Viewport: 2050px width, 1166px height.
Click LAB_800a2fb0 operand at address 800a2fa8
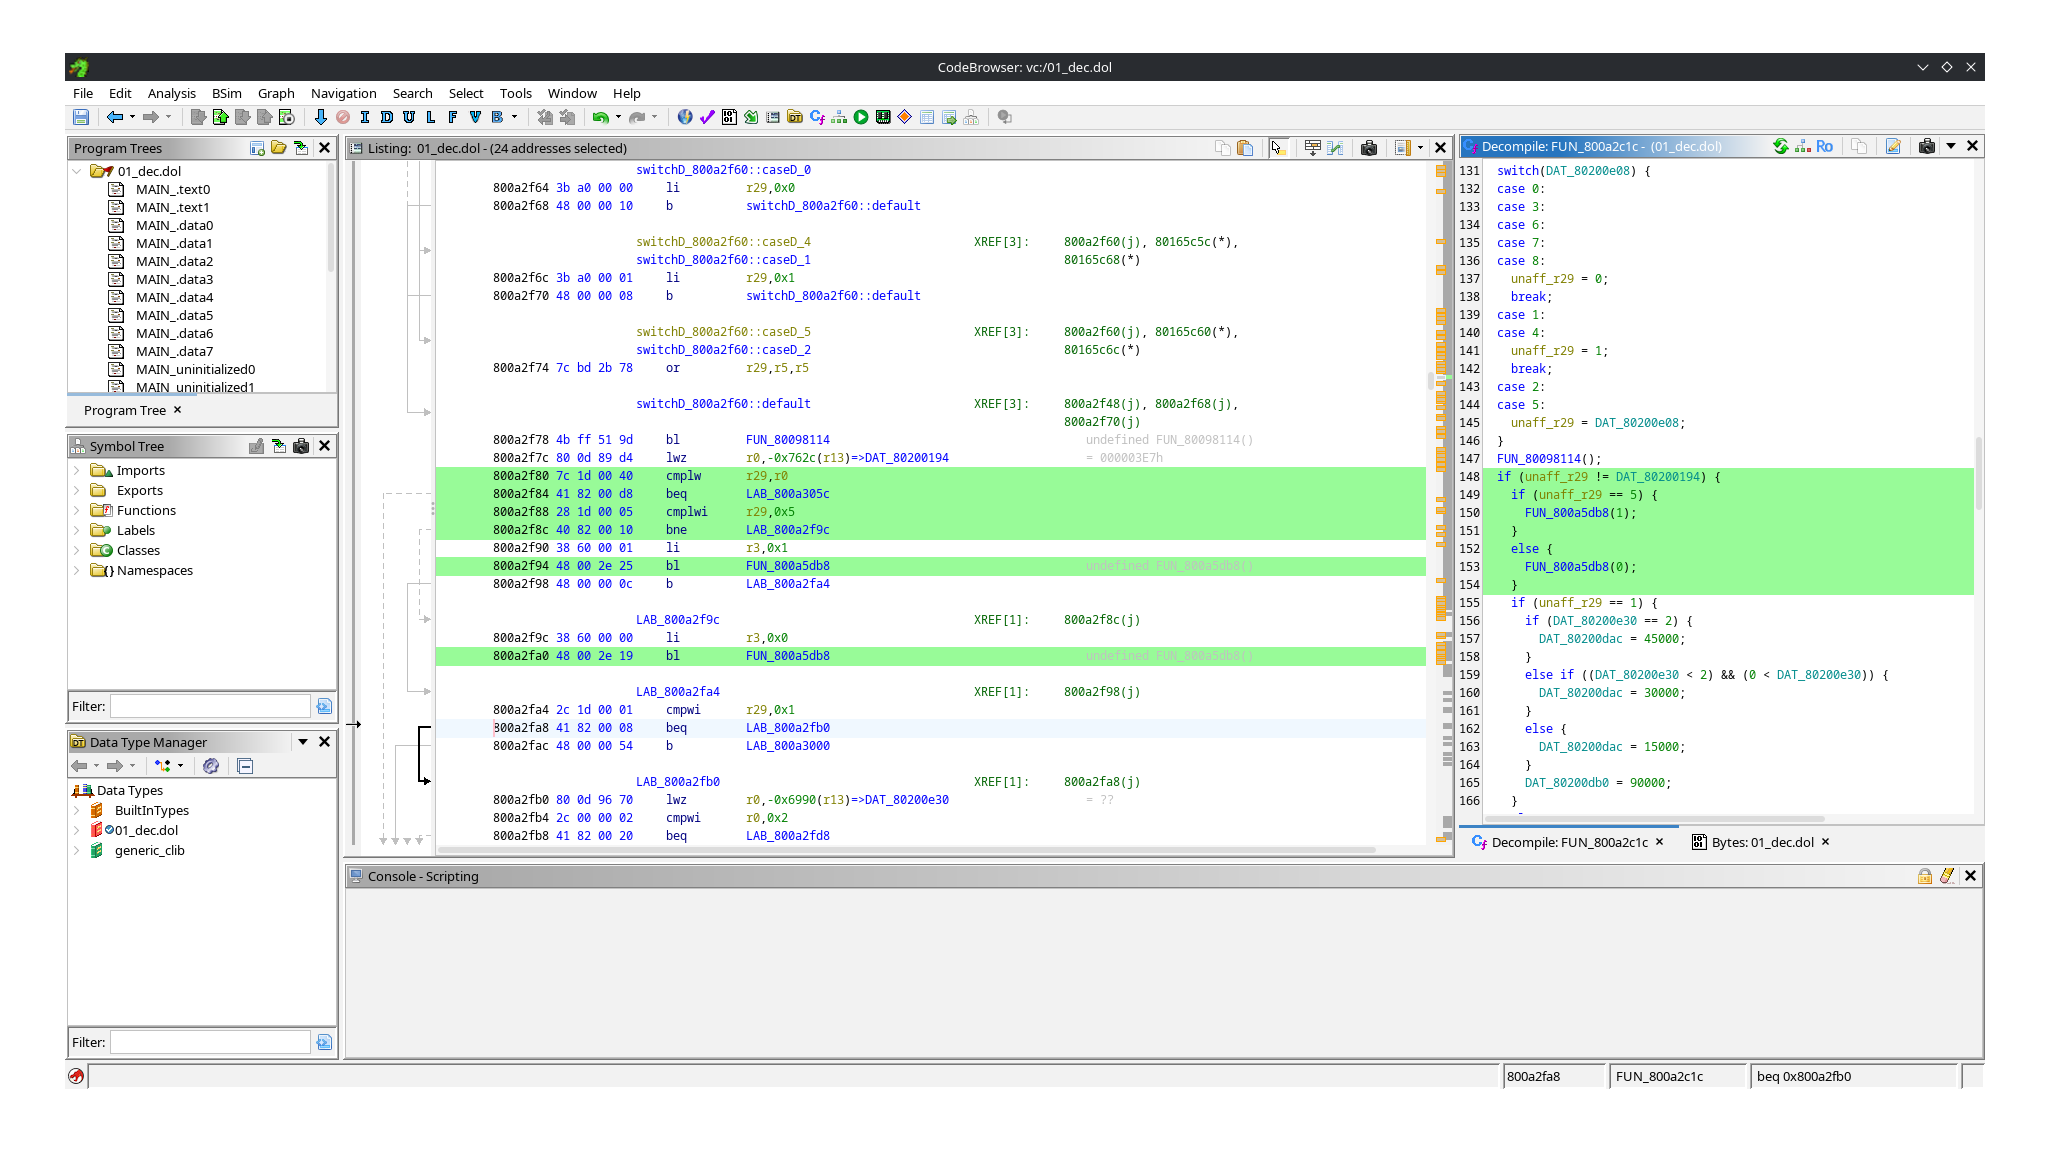click(x=787, y=728)
